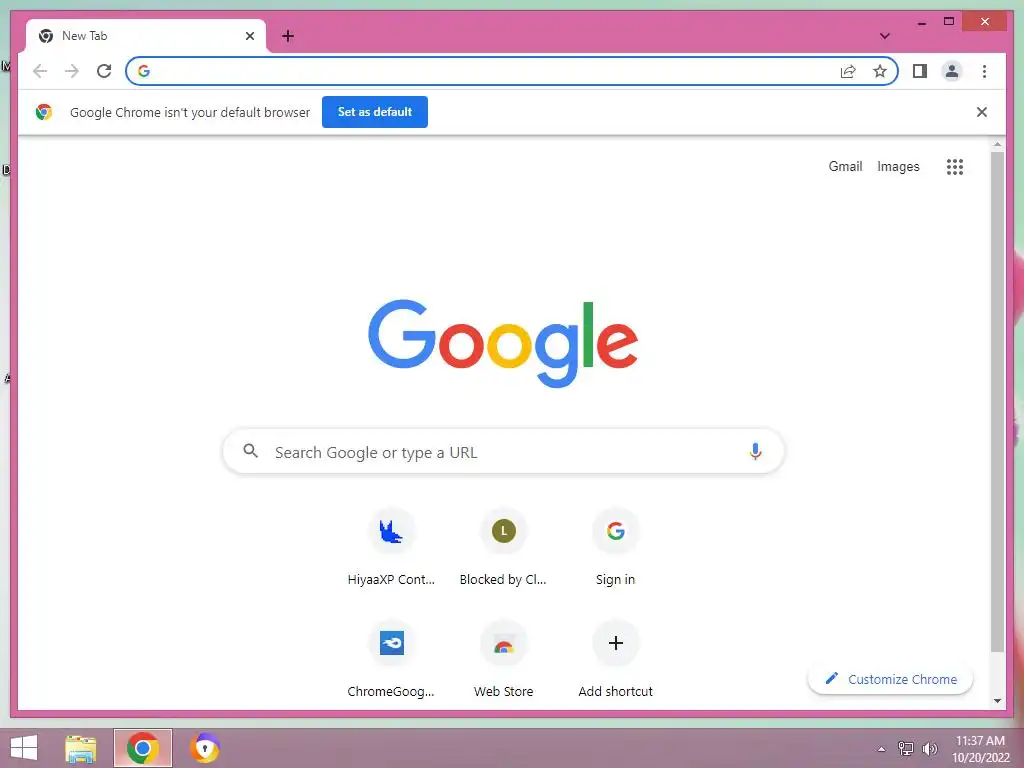Bookmark this tab with the star icon

click(x=880, y=71)
